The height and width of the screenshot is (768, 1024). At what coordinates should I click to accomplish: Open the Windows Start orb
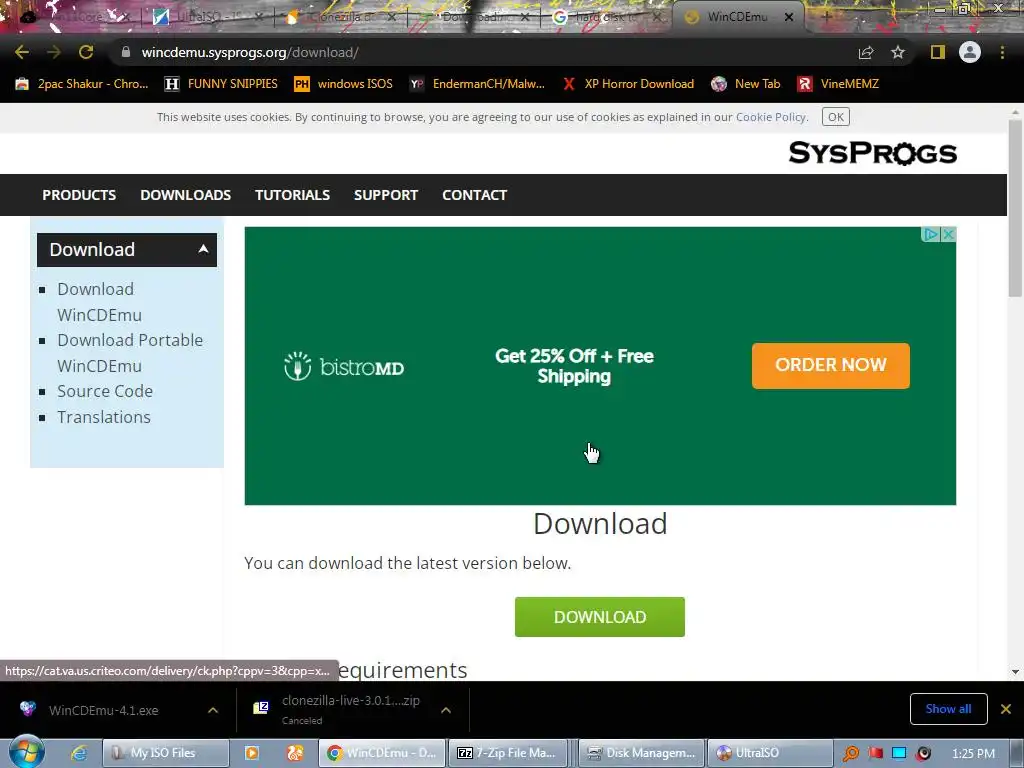[26, 752]
